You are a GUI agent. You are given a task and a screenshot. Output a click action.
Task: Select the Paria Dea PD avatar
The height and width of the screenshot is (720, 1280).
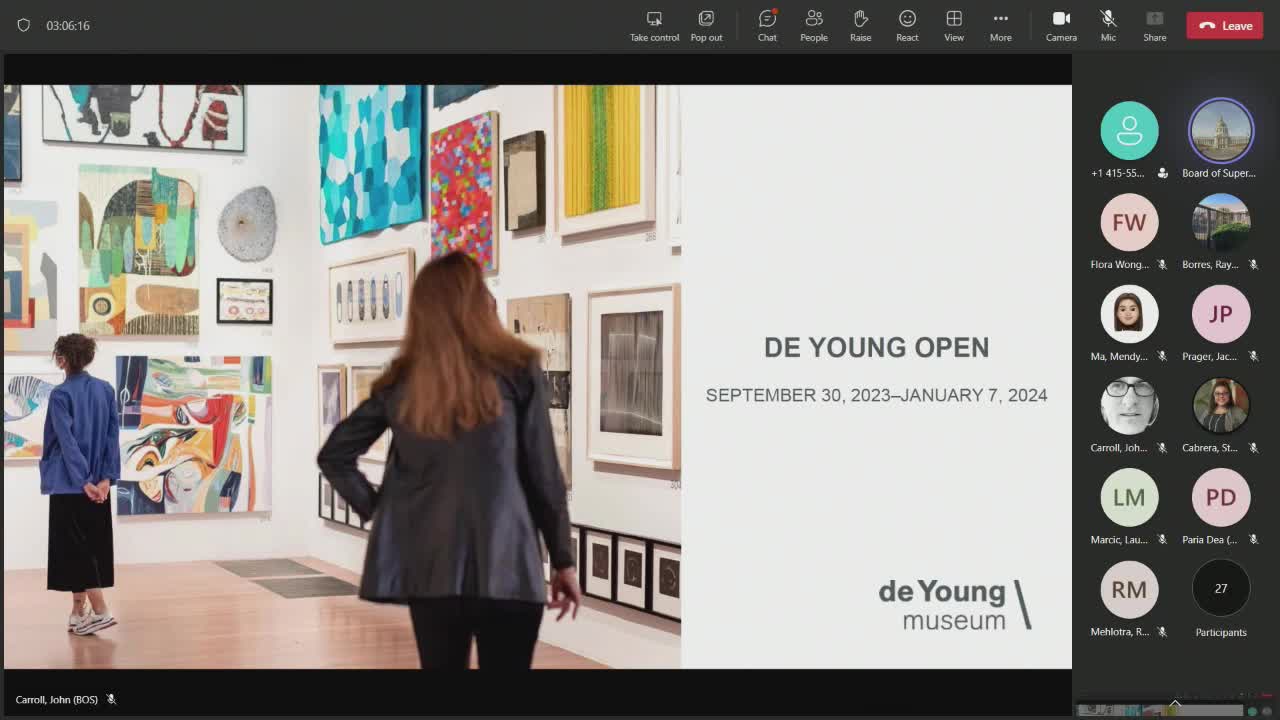(1221, 497)
